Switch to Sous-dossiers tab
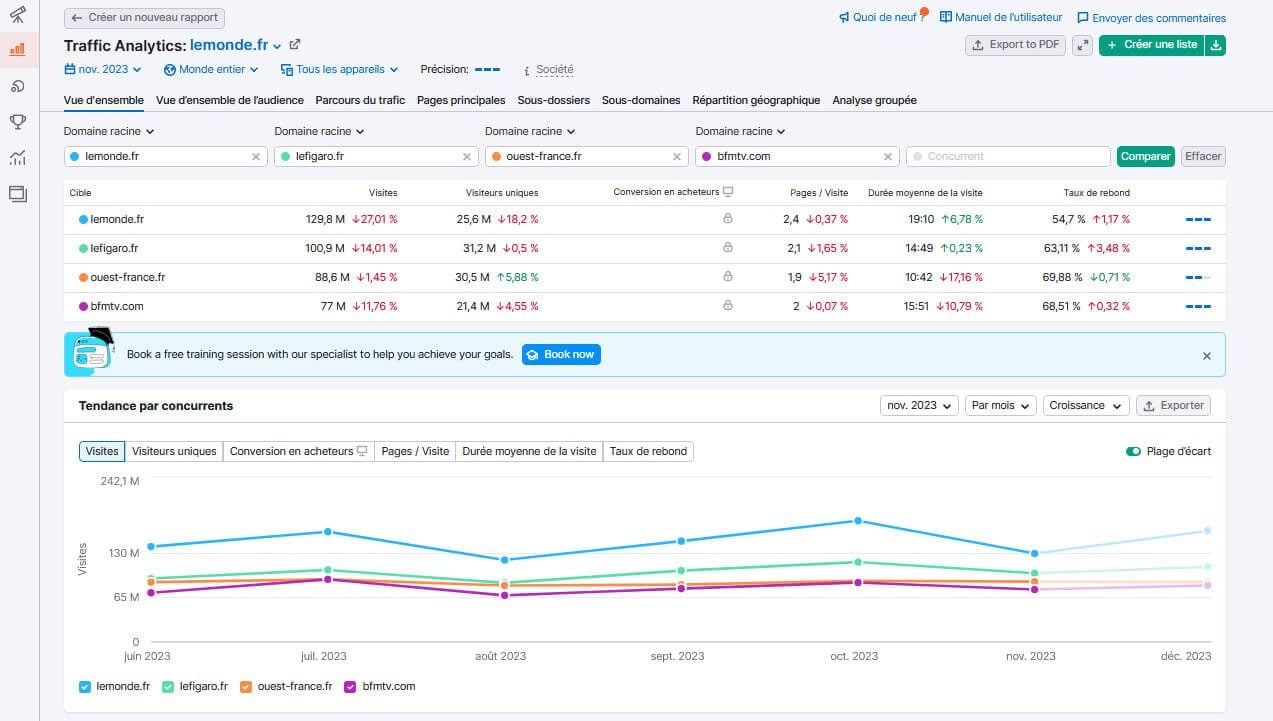The height and width of the screenshot is (721, 1273). tap(553, 100)
